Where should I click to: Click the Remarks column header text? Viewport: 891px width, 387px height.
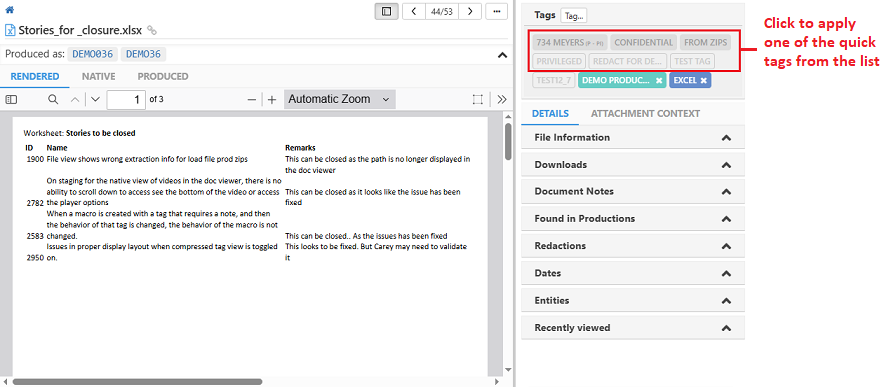click(300, 148)
